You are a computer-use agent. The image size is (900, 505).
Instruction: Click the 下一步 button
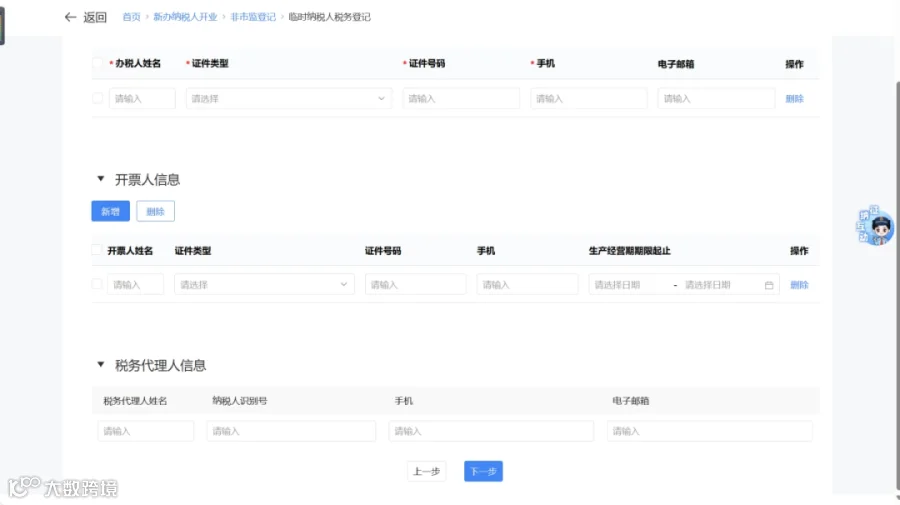483,471
